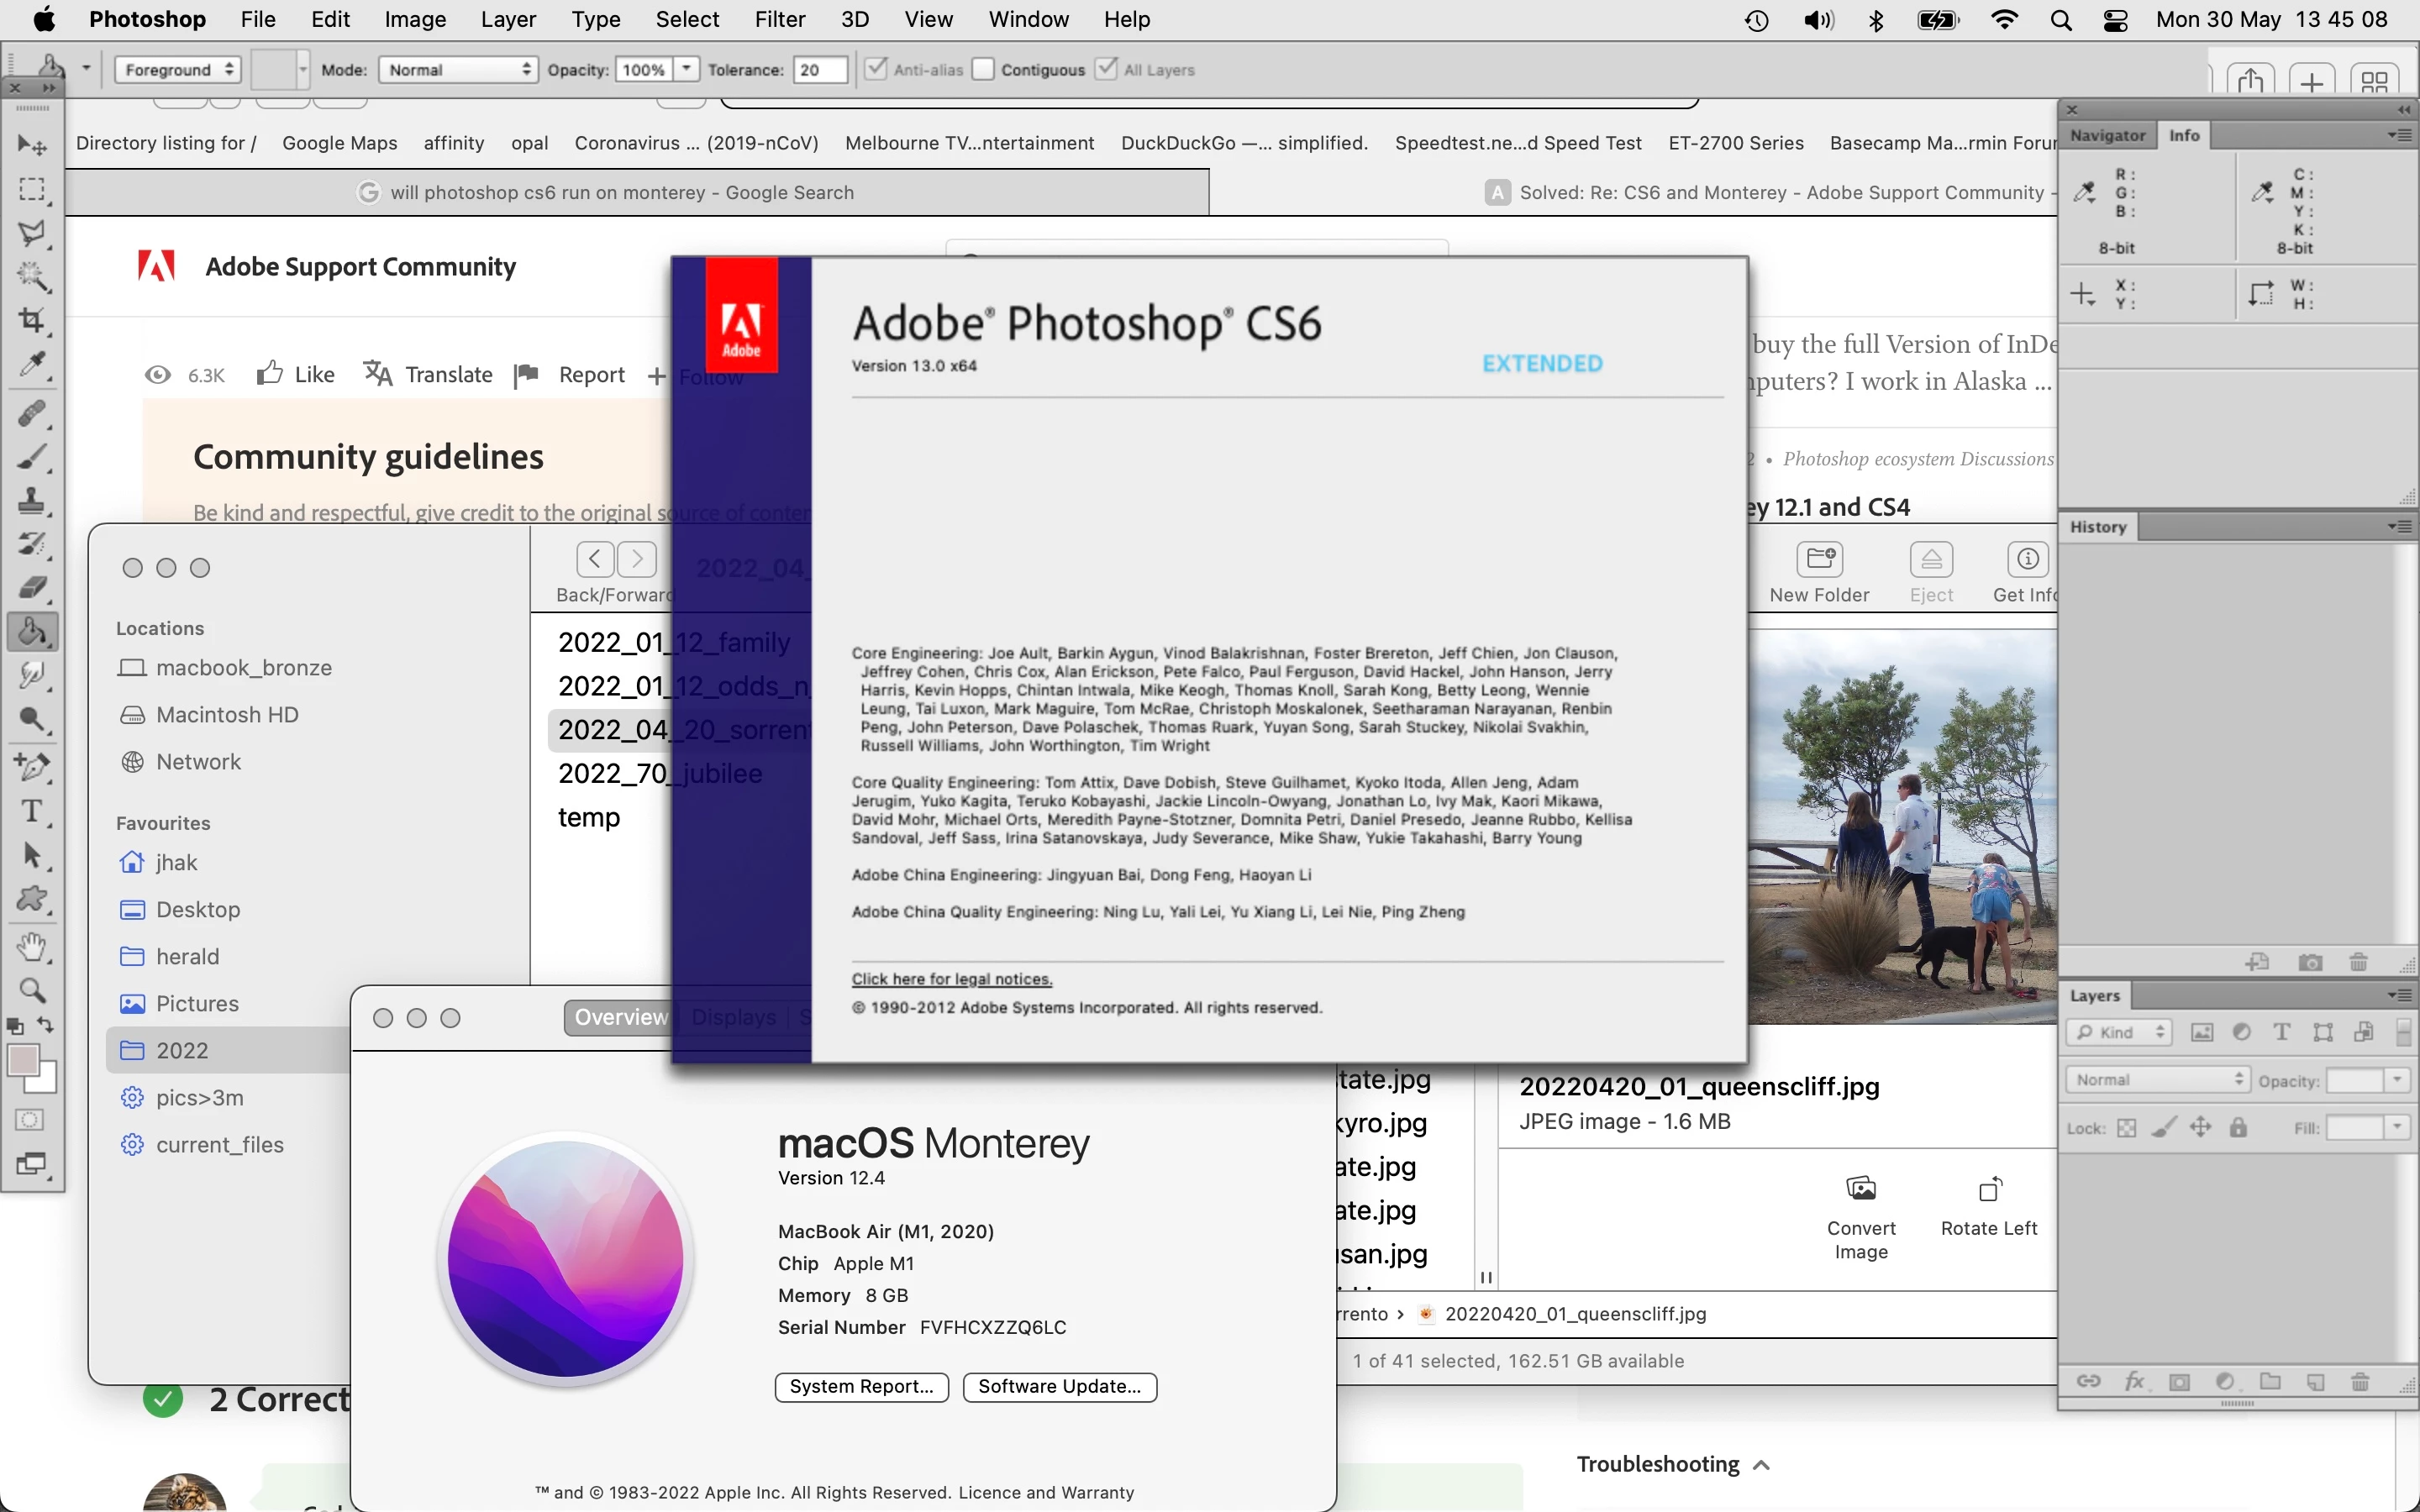Viewport: 2420px width, 1512px height.
Task: Toggle the Anti-alias checkbox
Action: point(876,69)
